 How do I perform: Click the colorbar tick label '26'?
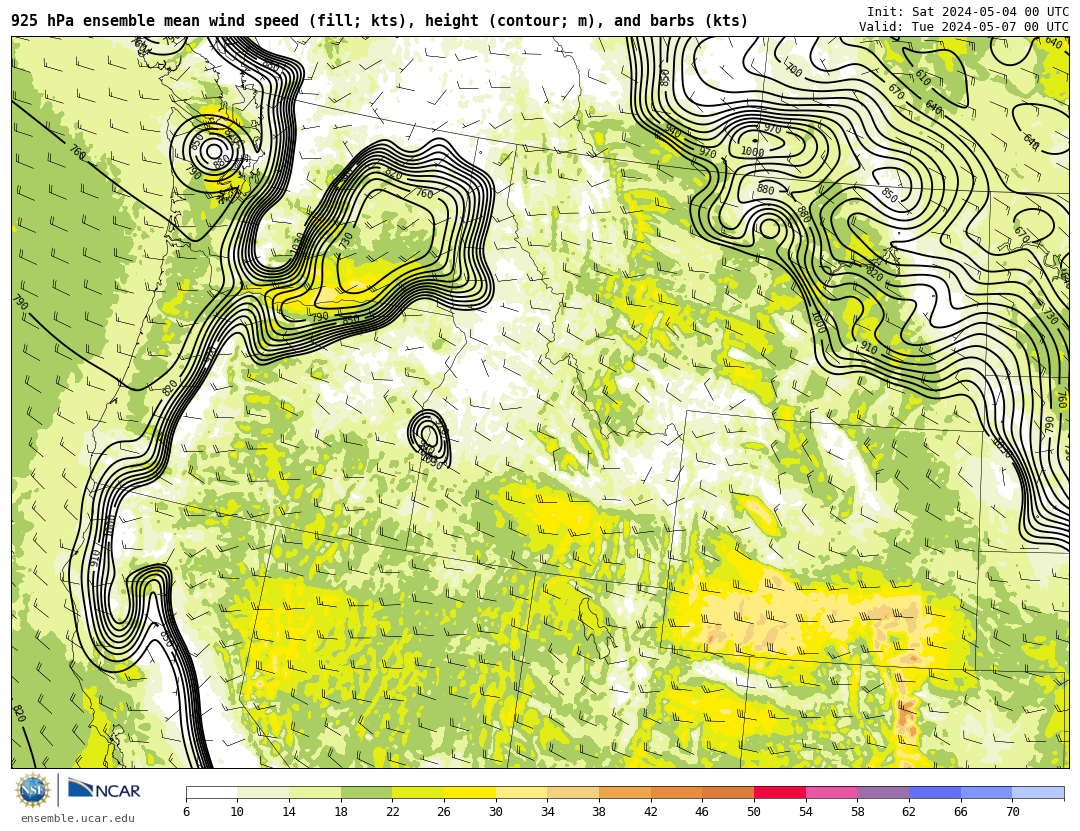(x=444, y=812)
